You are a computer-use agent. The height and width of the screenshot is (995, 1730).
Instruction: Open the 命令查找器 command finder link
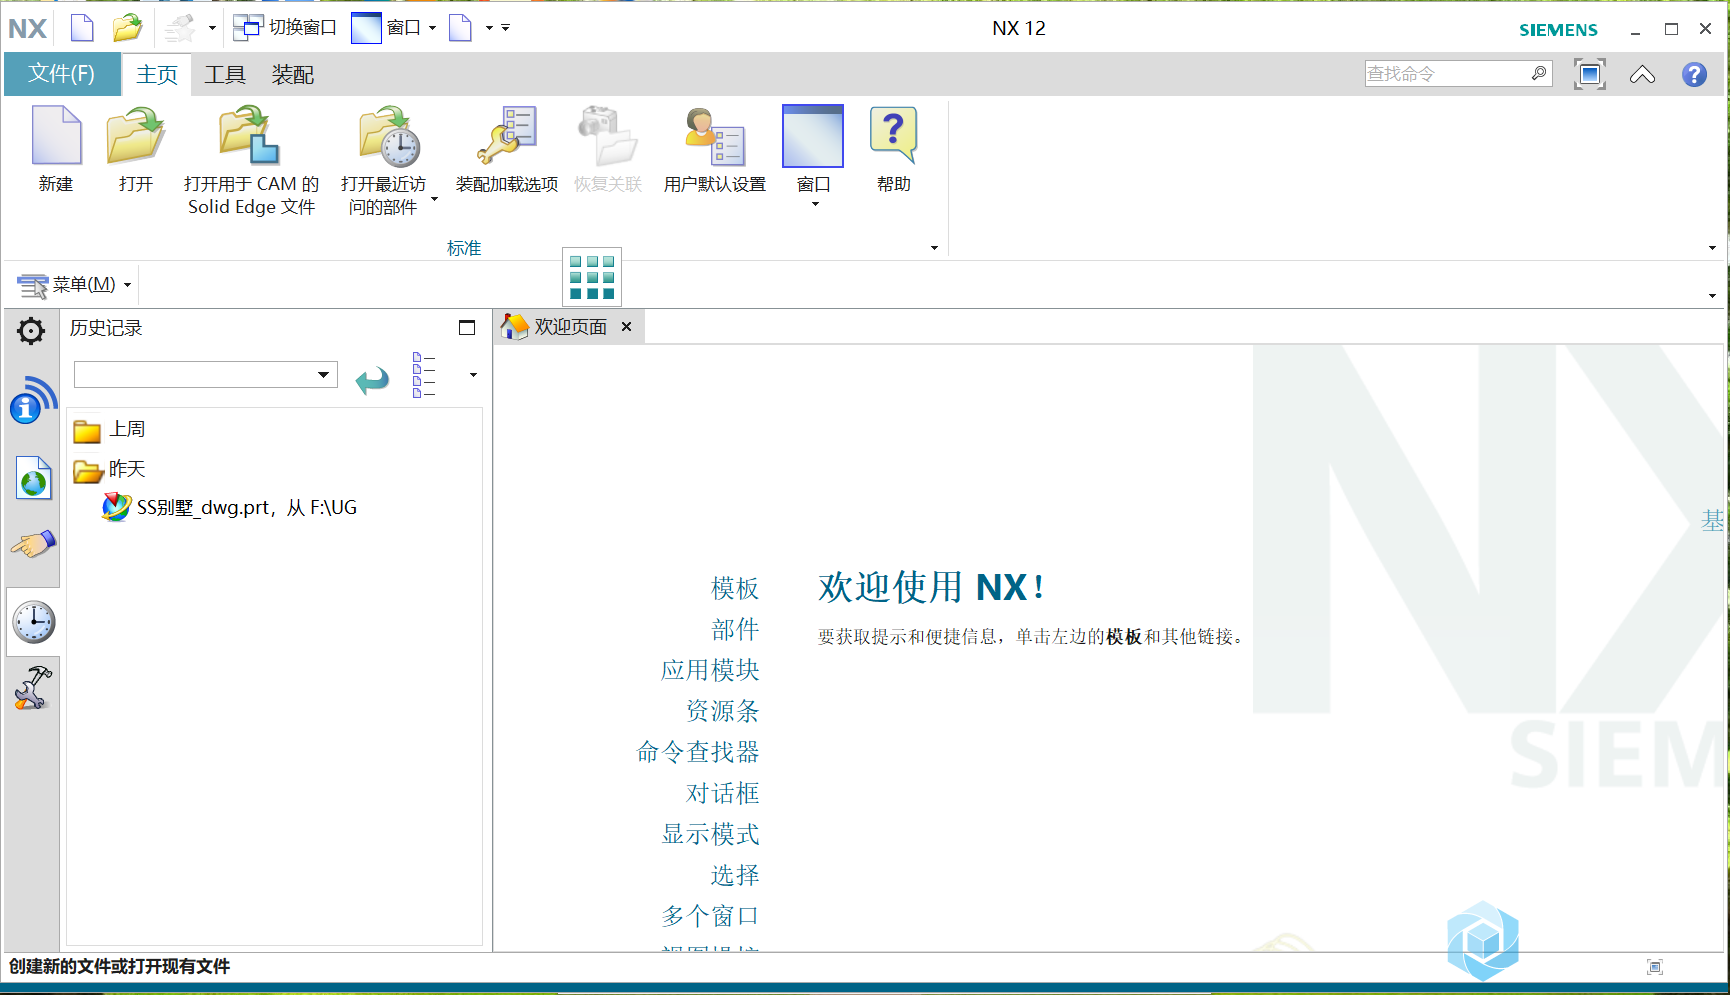(x=698, y=752)
